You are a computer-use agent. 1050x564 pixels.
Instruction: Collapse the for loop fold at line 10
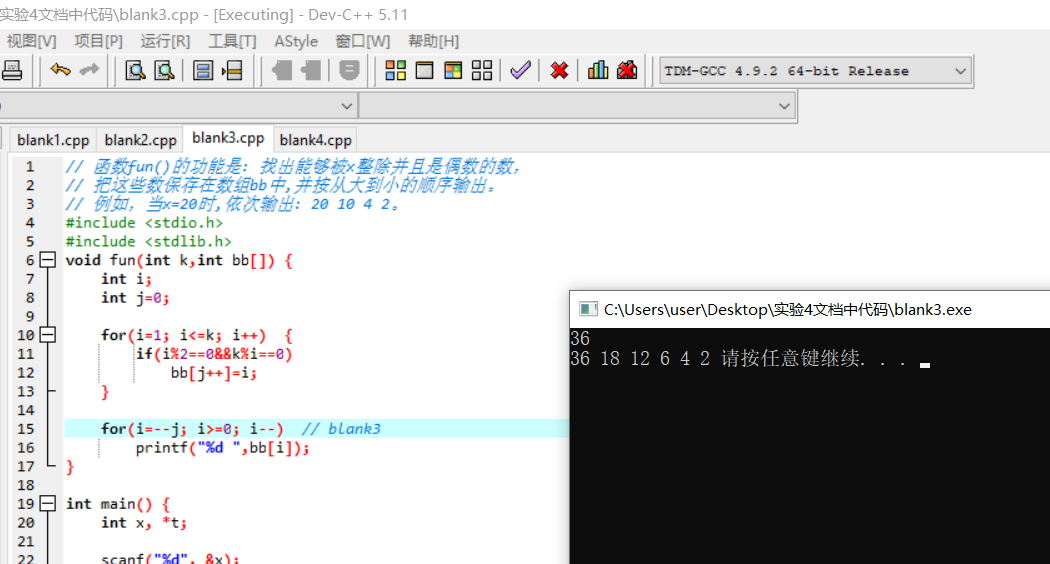tap(48, 335)
